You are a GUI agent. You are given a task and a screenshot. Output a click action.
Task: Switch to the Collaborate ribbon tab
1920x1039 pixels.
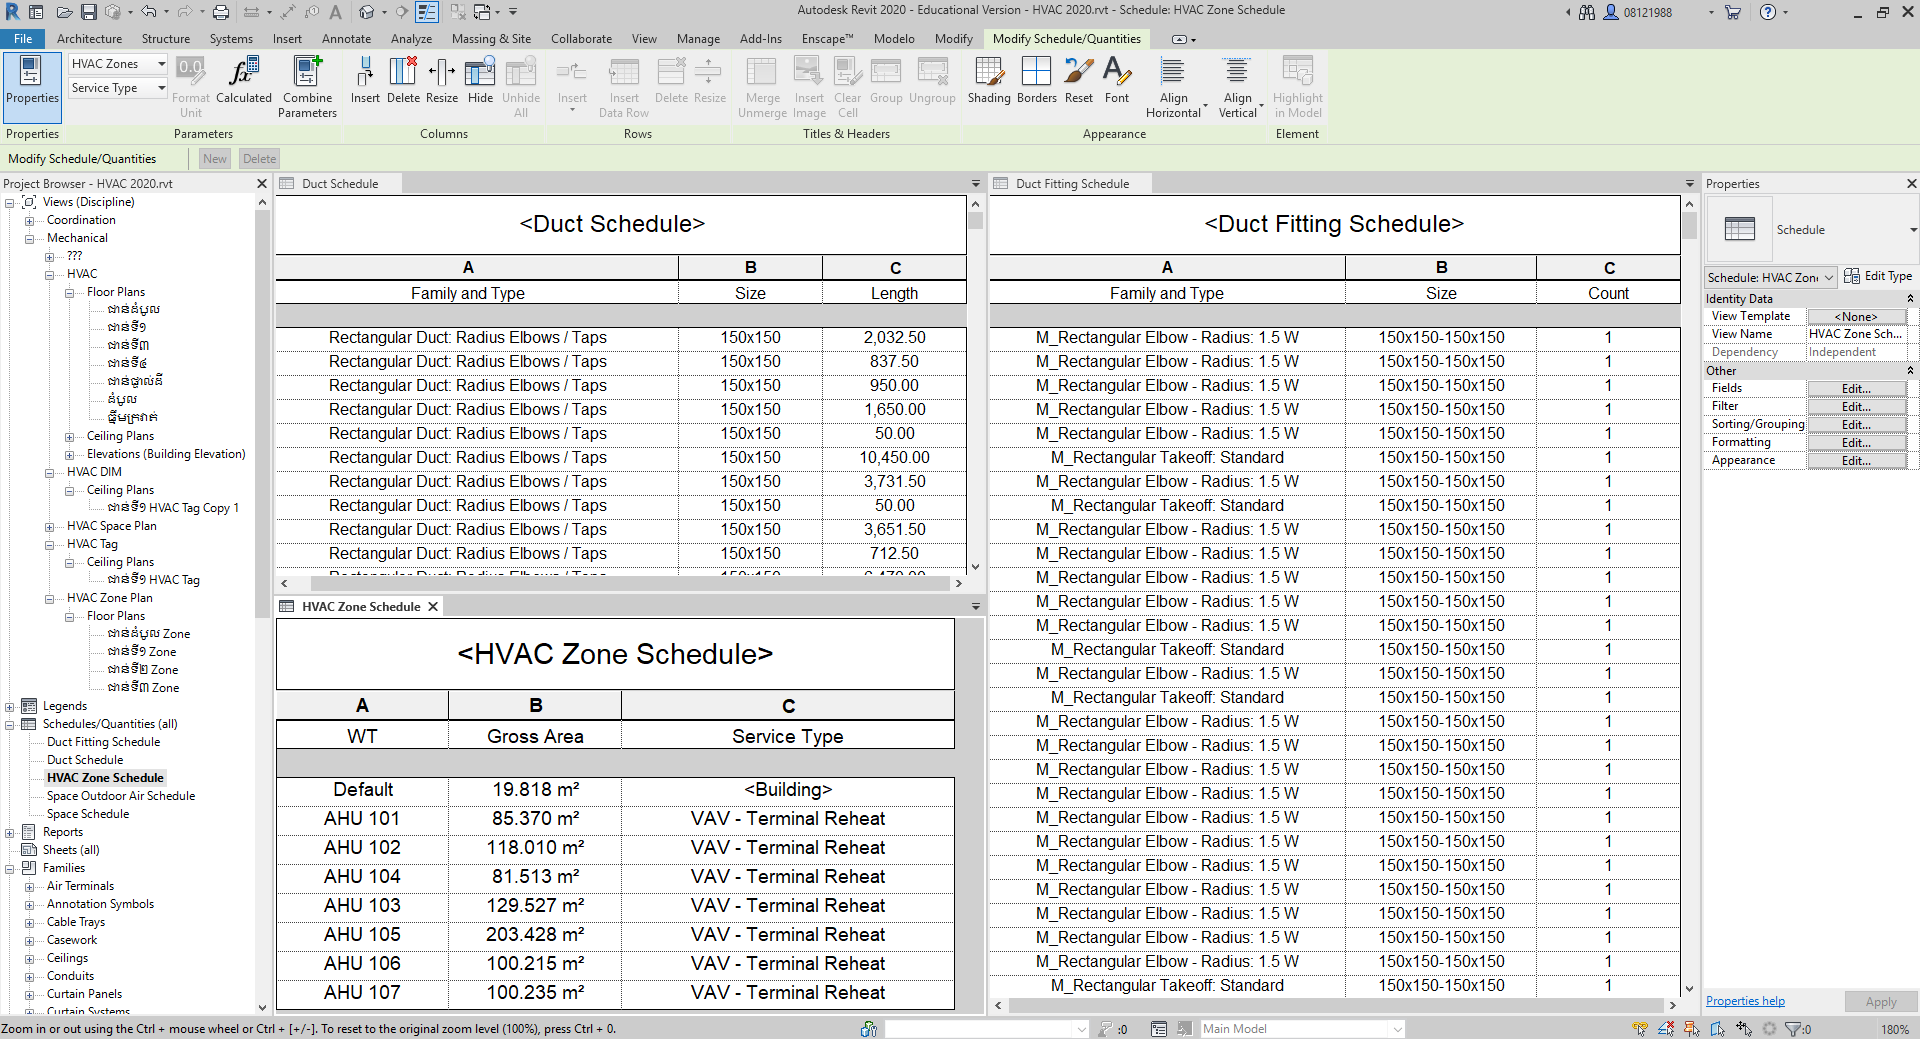pyautogui.click(x=581, y=39)
